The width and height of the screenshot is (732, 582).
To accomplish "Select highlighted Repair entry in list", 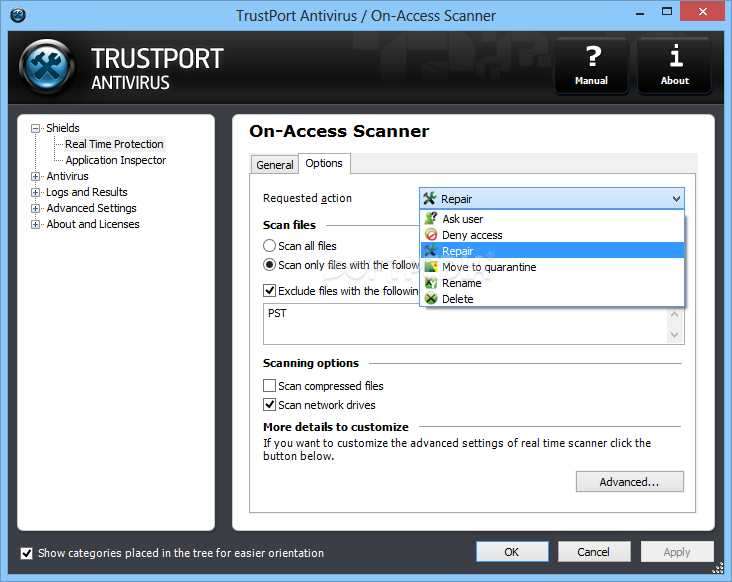I will point(552,251).
